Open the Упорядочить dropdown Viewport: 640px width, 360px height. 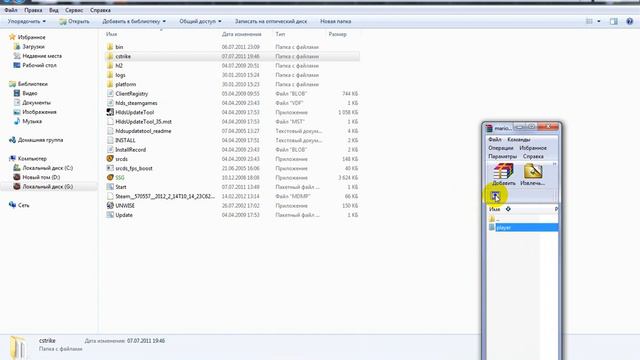27,21
